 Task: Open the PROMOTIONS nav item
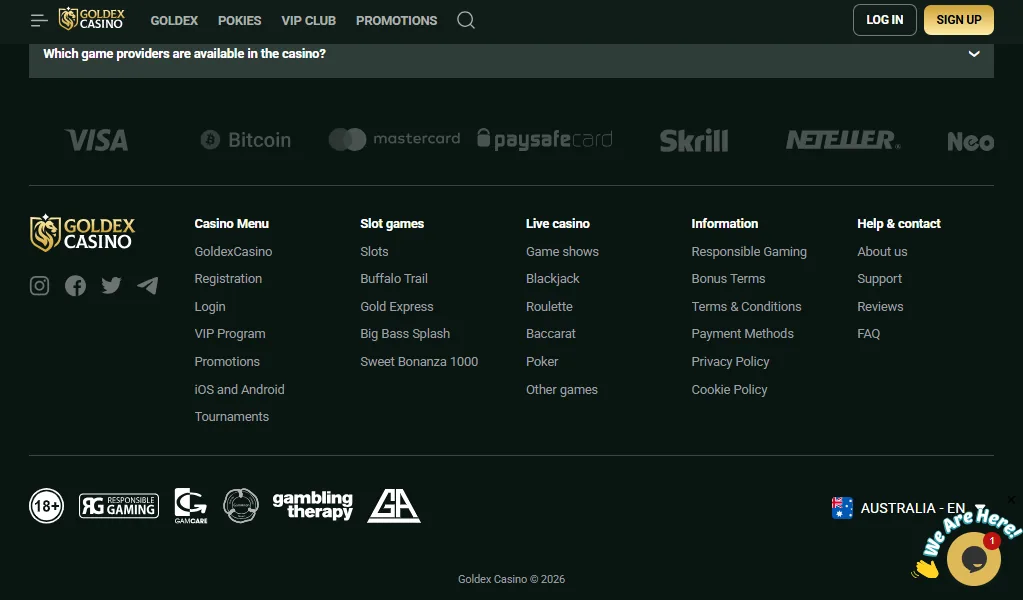[397, 20]
